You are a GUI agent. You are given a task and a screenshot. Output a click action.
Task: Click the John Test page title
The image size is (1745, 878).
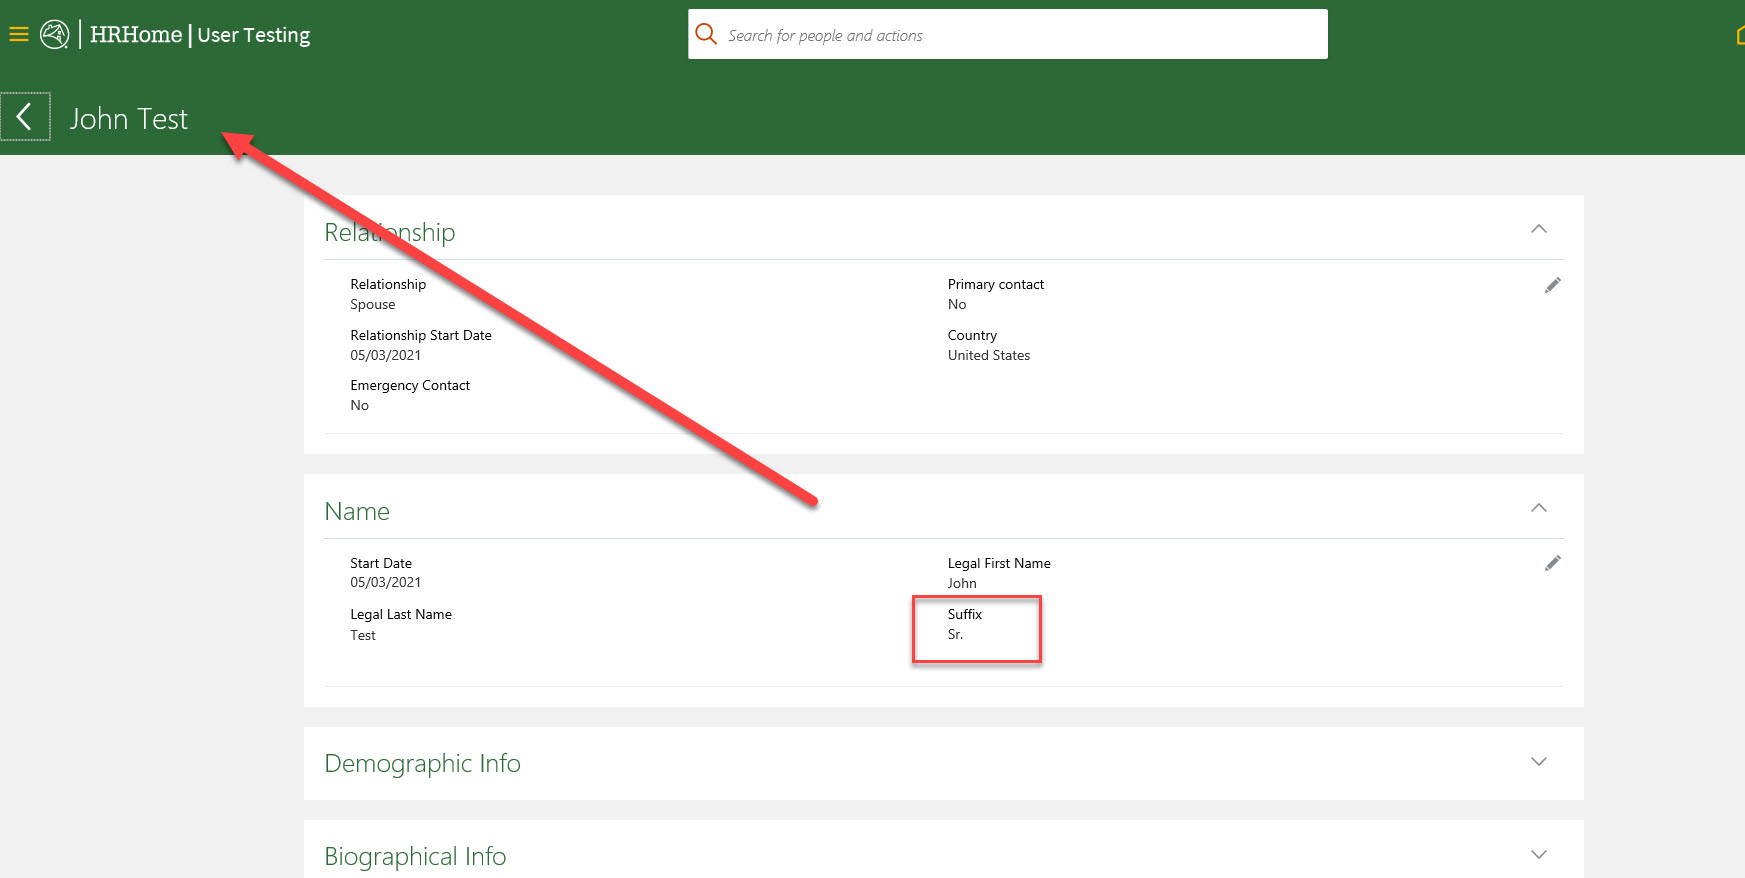tap(128, 119)
